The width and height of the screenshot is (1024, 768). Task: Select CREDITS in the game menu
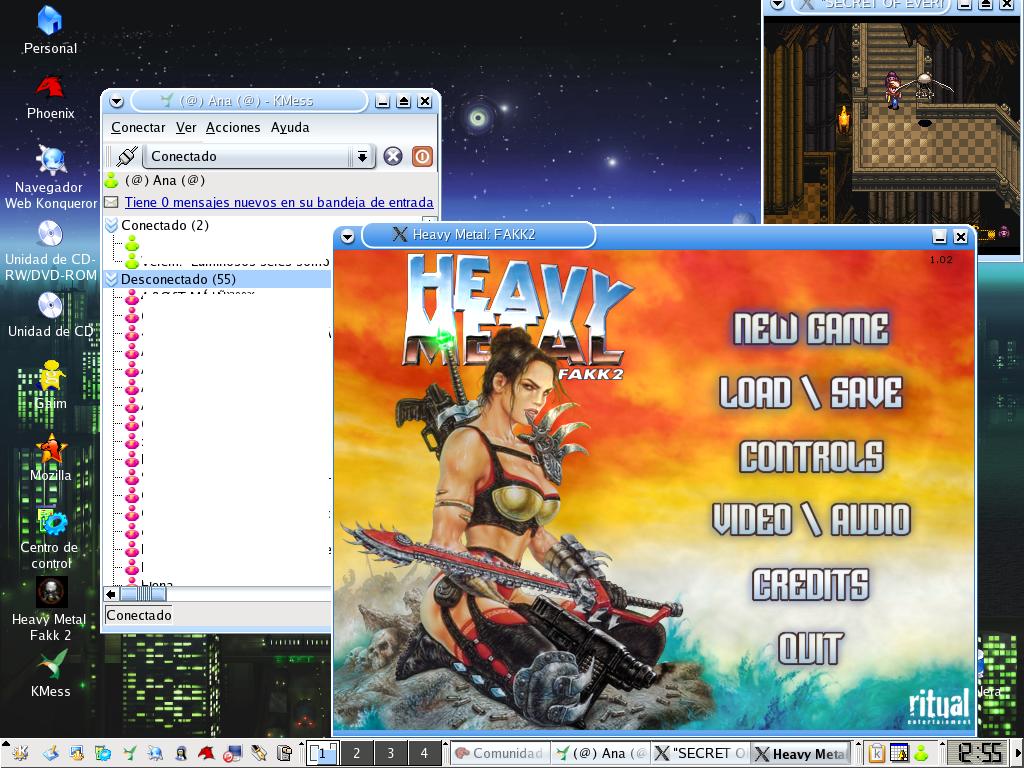810,584
